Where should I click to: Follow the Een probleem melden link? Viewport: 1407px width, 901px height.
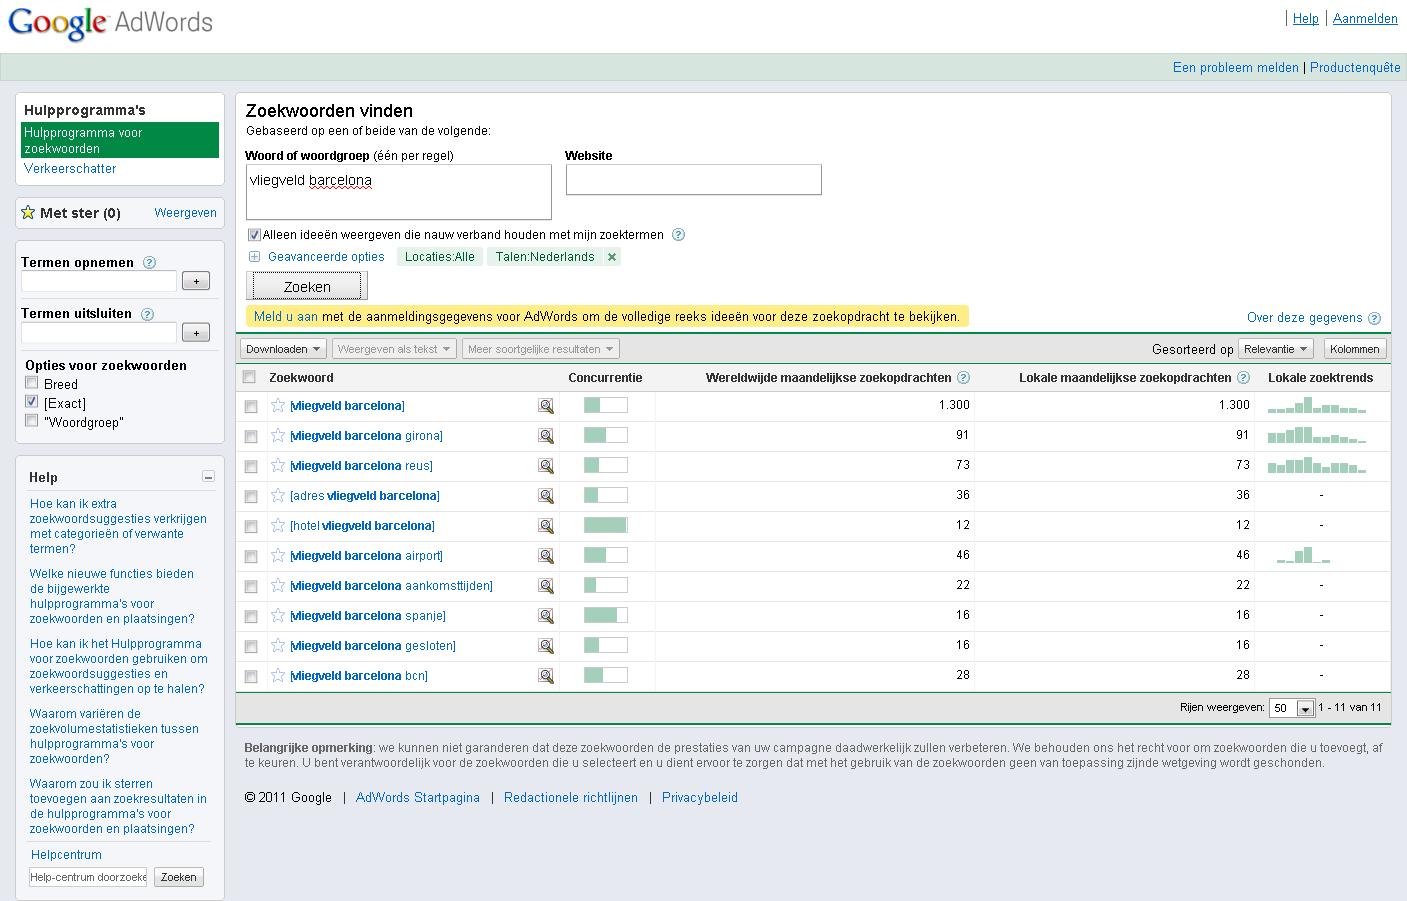[x=1236, y=68]
